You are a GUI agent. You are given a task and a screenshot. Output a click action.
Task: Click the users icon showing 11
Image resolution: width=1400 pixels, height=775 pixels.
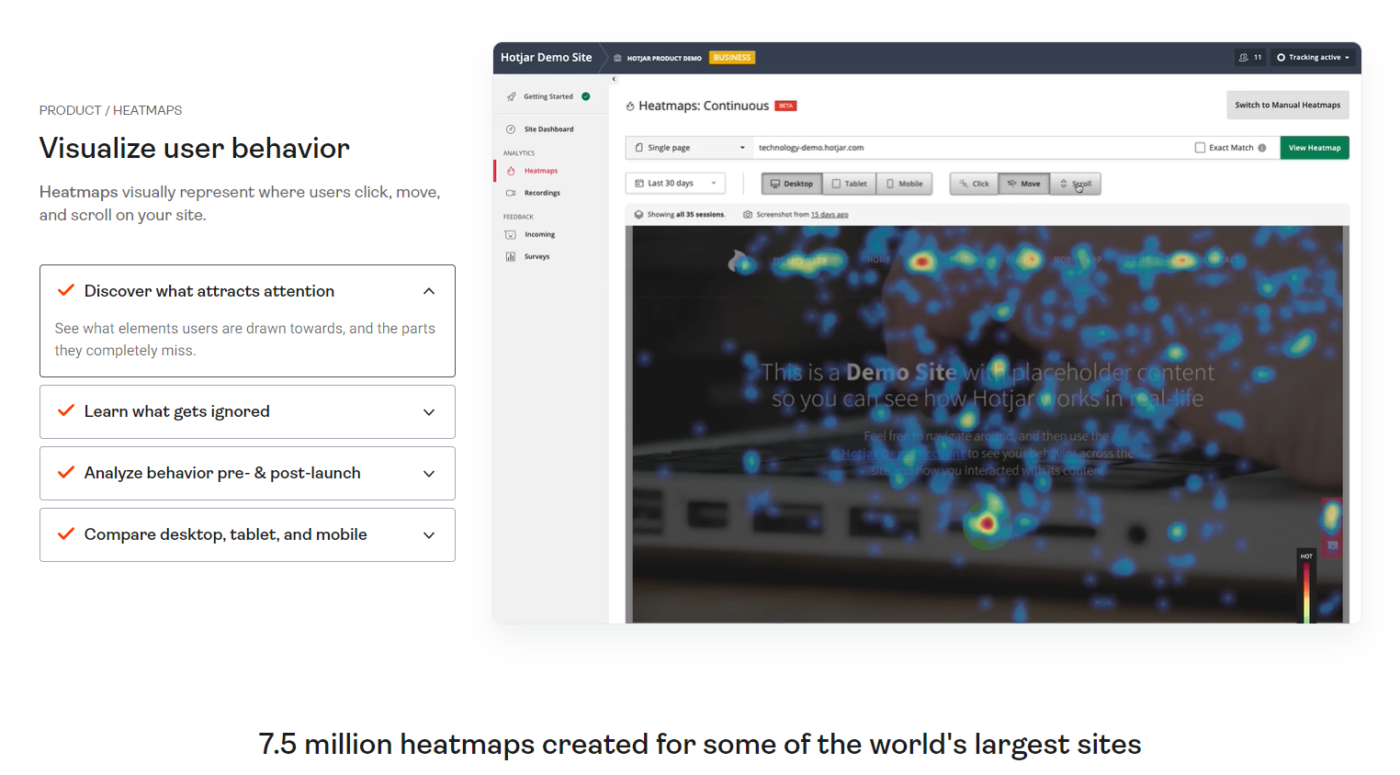pyautogui.click(x=1244, y=58)
